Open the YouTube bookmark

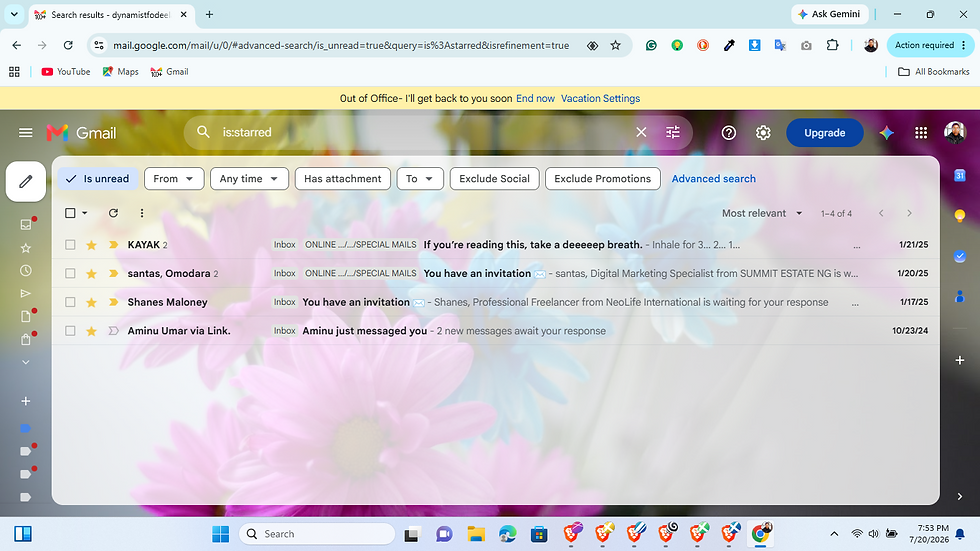(x=66, y=72)
